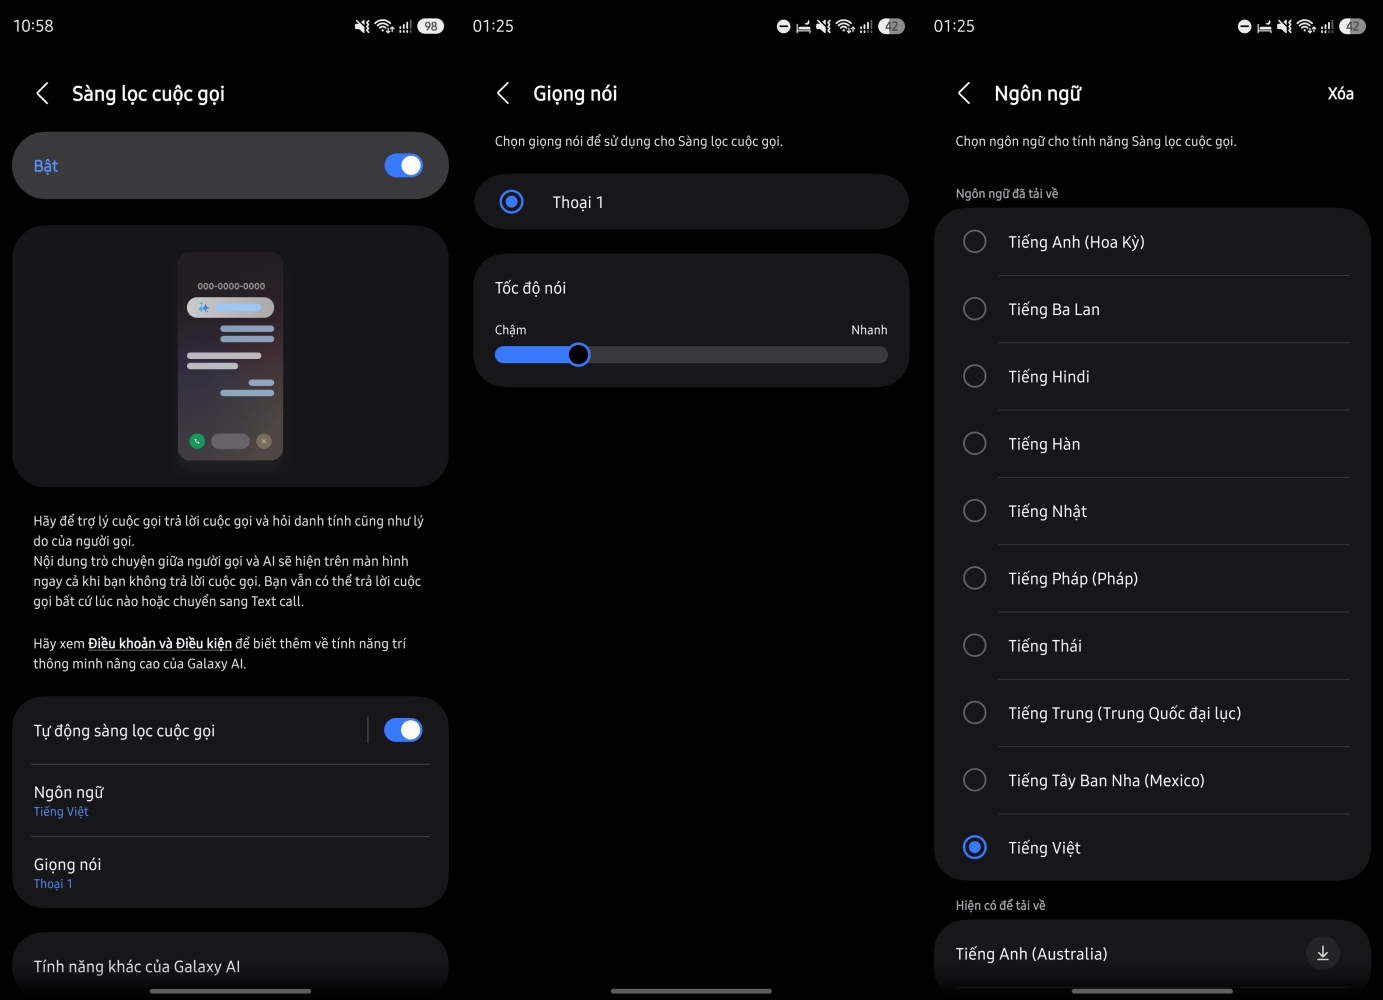Go back from Sàng lọc cuộc gọi screen
Viewport: 1383px width, 1000px height.
coord(42,94)
